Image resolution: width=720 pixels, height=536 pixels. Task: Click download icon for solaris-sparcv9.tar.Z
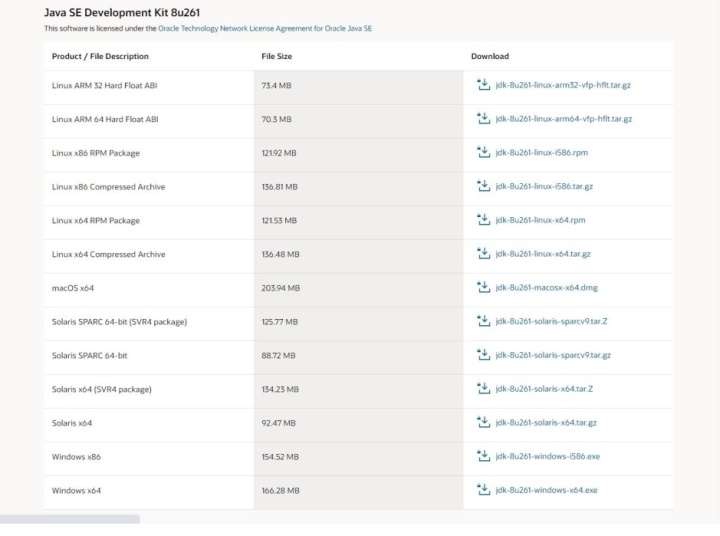pos(484,321)
